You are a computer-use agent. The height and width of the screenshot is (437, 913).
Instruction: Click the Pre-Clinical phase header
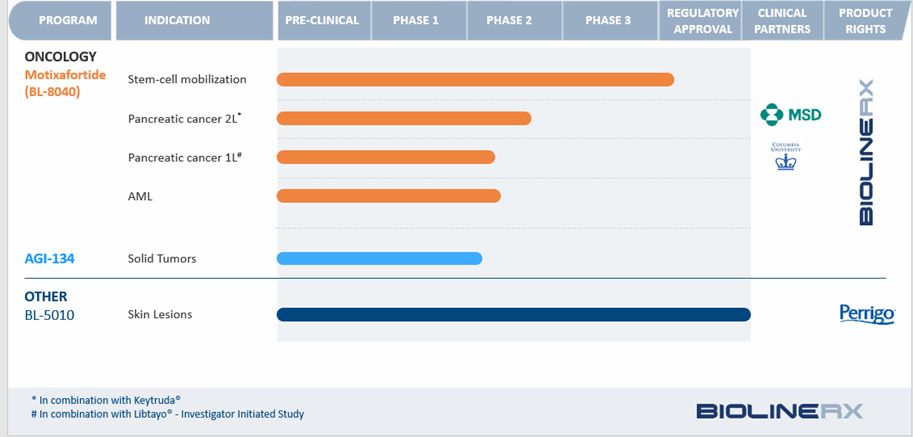(322, 20)
